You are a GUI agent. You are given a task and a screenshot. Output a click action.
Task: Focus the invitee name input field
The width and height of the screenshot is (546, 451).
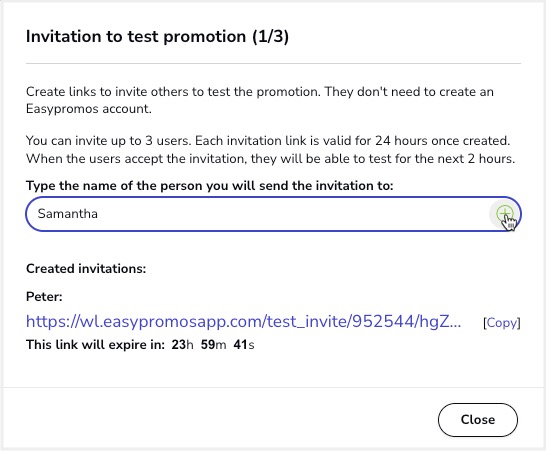tap(273, 214)
